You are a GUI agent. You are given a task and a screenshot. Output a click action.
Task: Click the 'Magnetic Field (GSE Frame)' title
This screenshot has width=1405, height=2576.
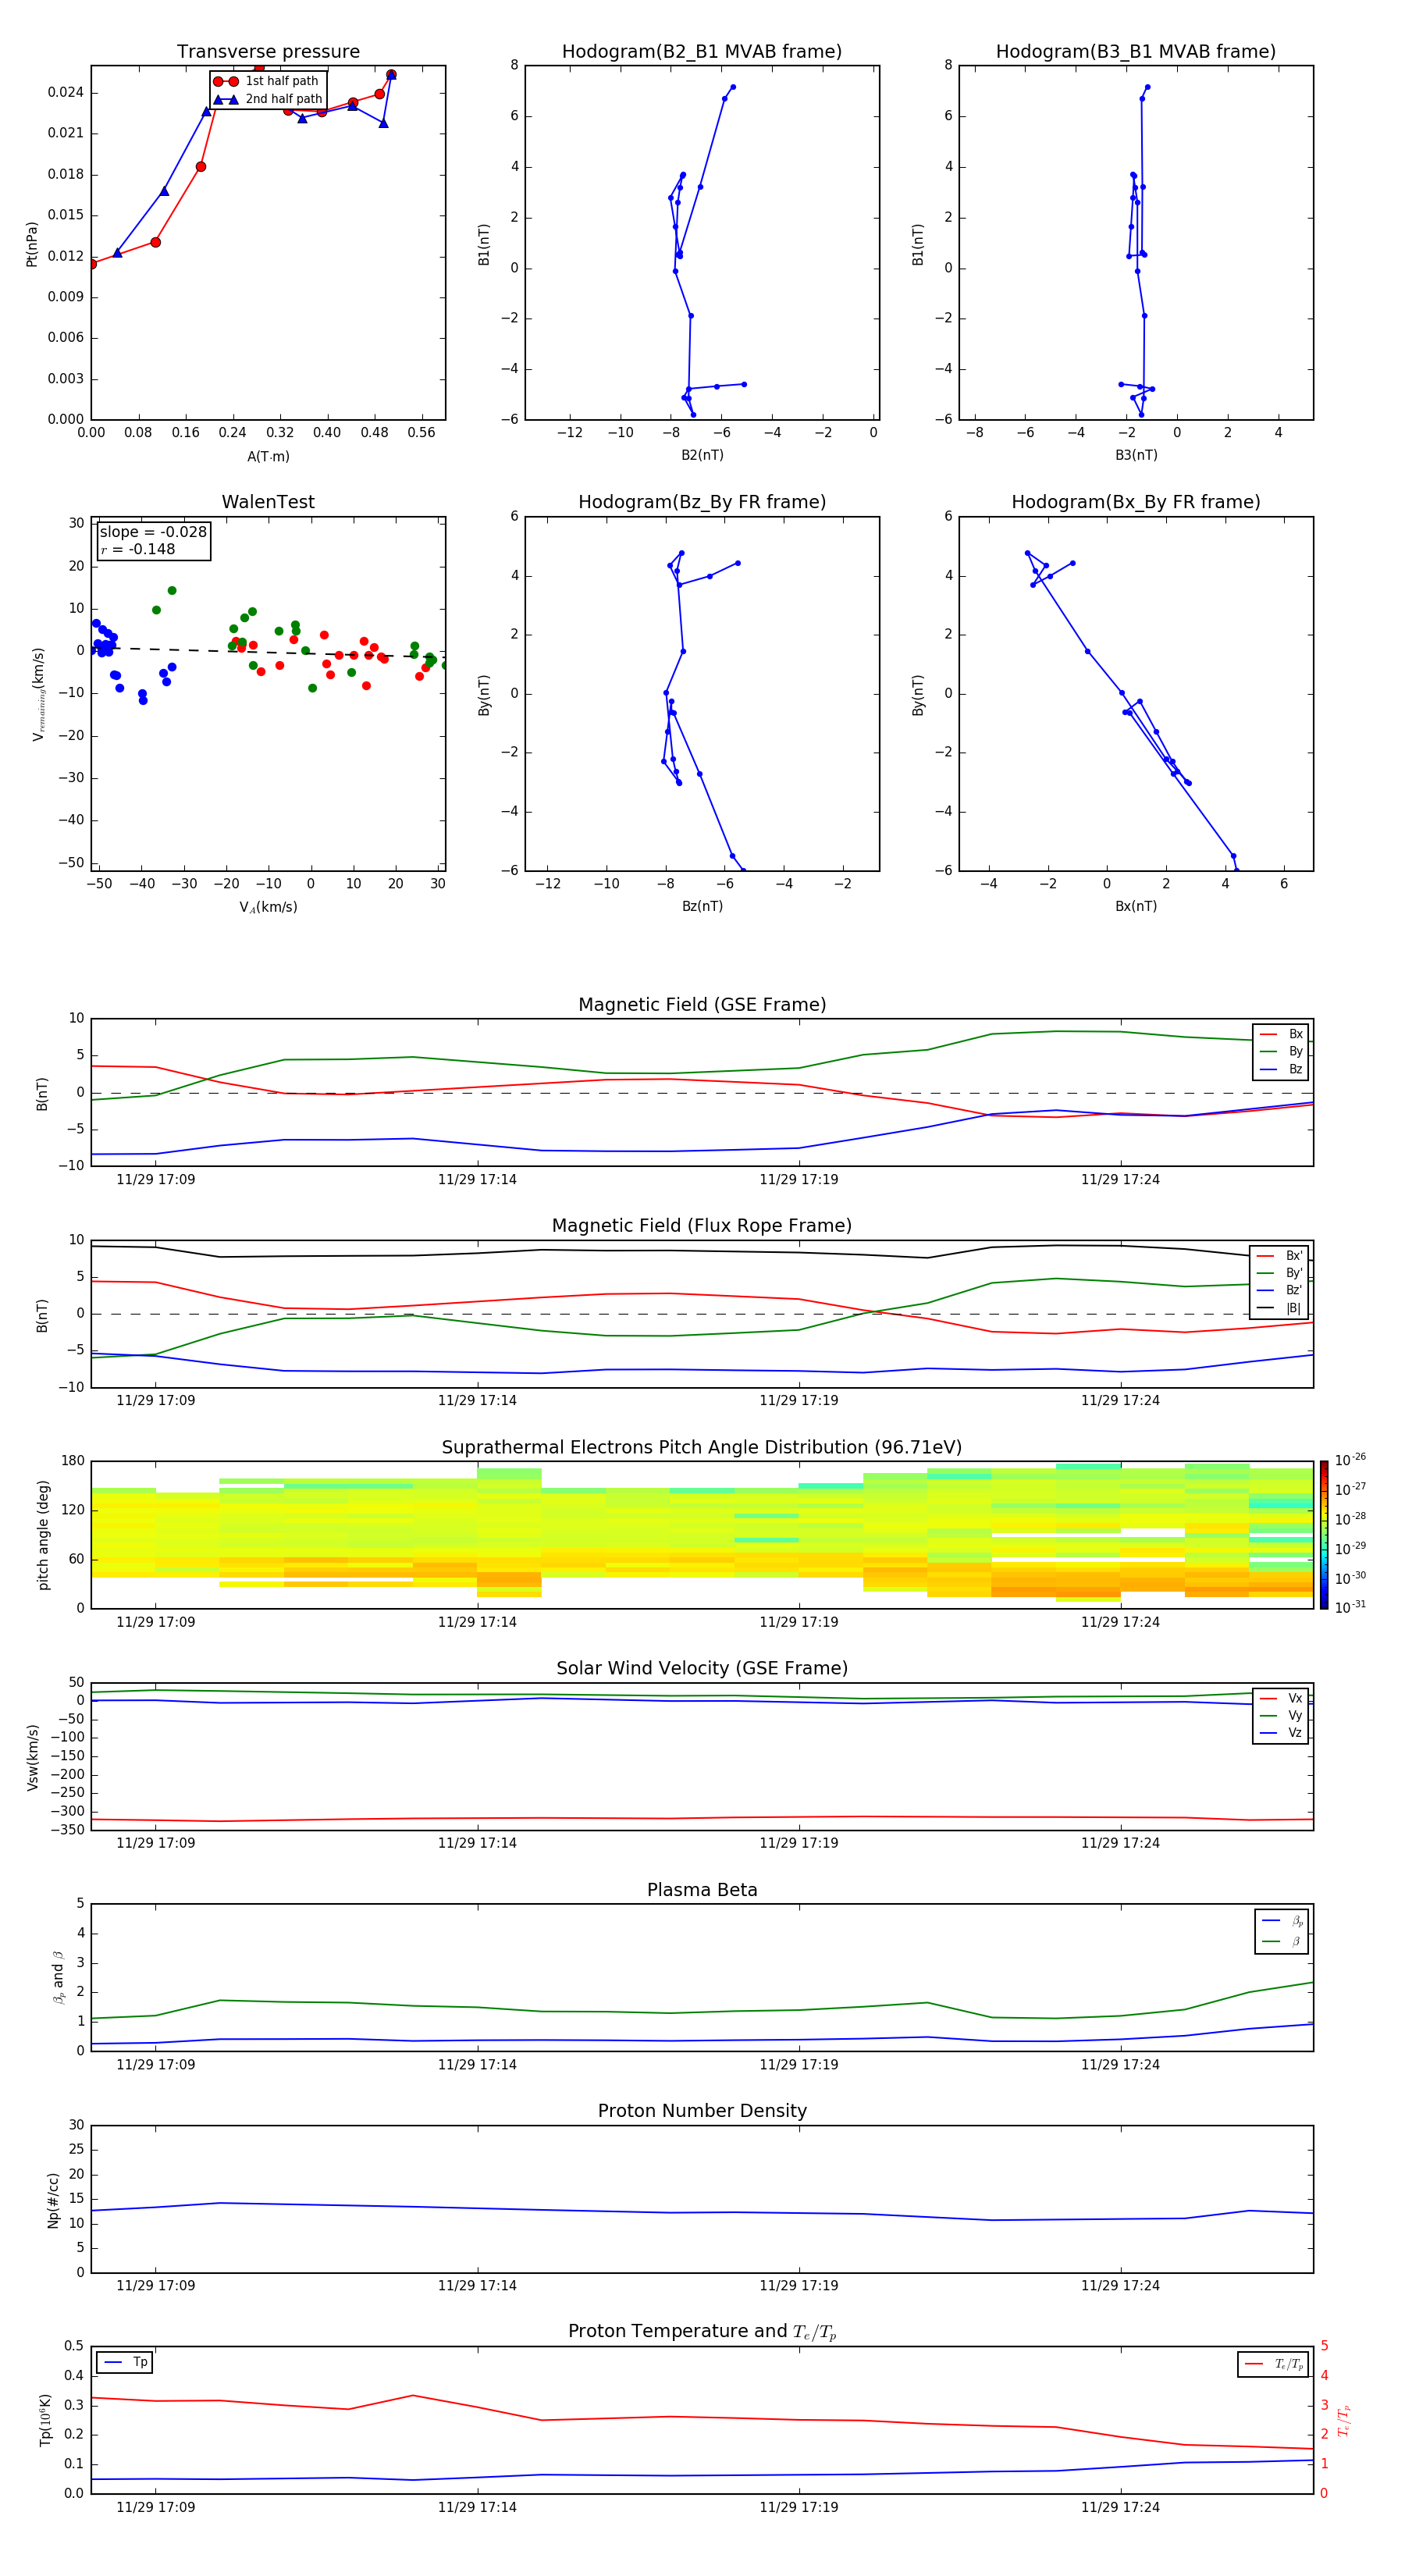click(x=702, y=1005)
